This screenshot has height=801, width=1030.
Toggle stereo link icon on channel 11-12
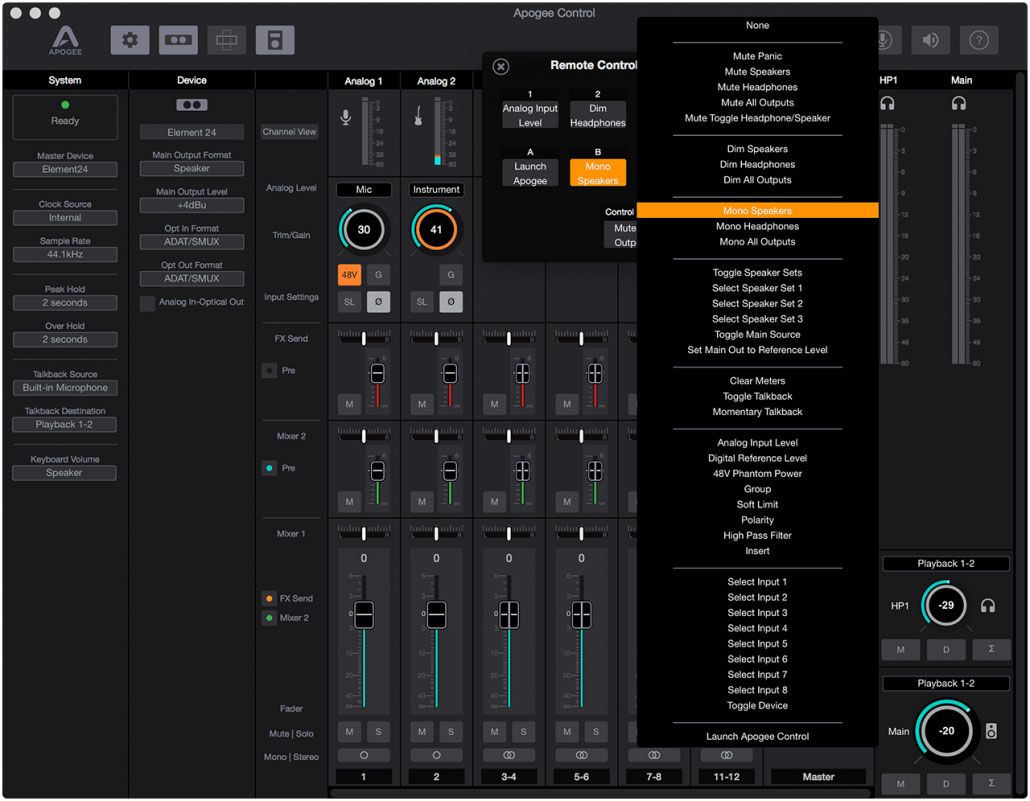click(727, 755)
